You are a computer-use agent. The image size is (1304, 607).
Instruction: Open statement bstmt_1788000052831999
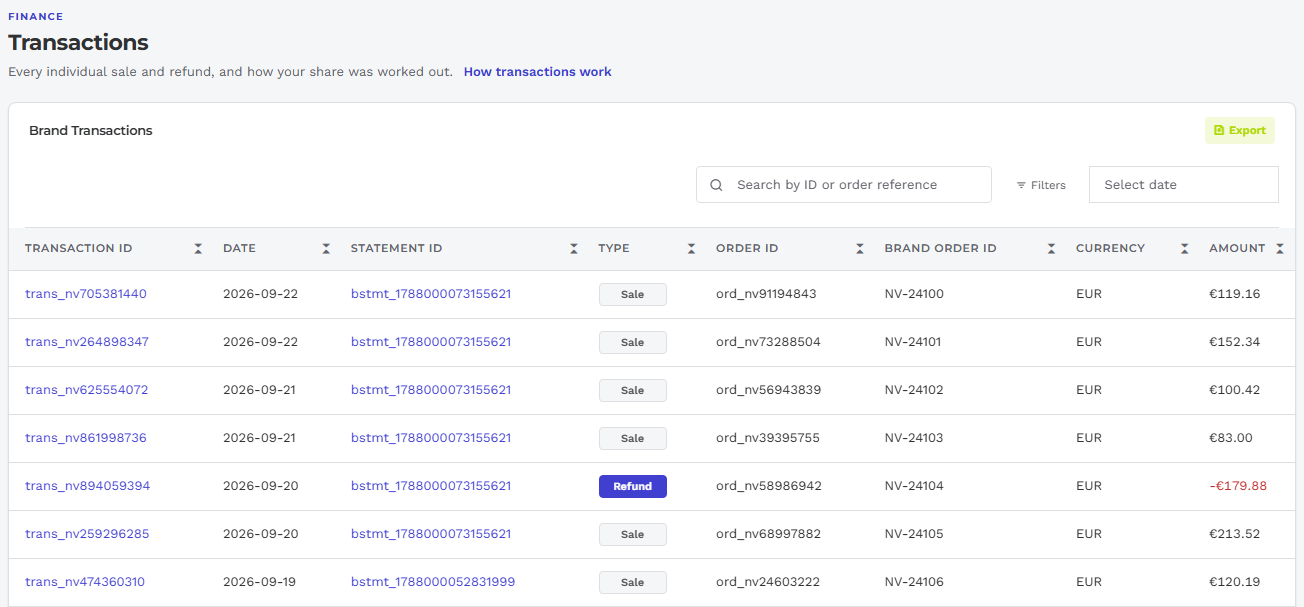point(433,582)
